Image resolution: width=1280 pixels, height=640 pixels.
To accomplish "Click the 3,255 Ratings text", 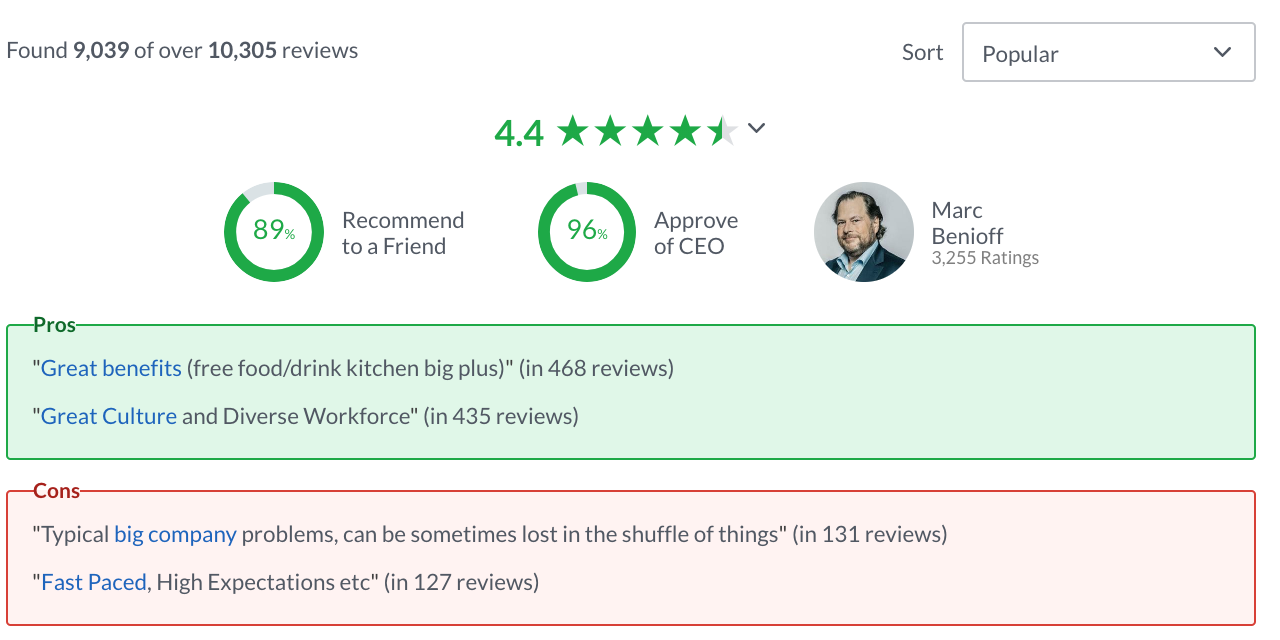I will pos(985,258).
